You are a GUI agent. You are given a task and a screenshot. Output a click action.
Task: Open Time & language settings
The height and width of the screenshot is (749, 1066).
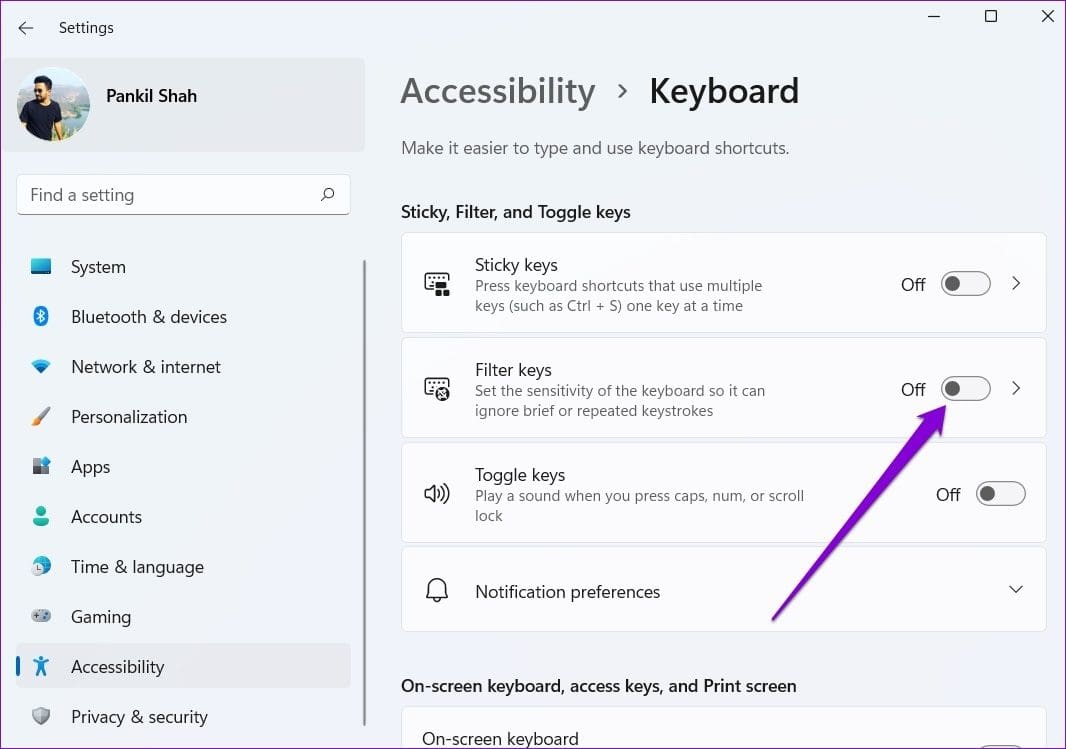[137, 567]
